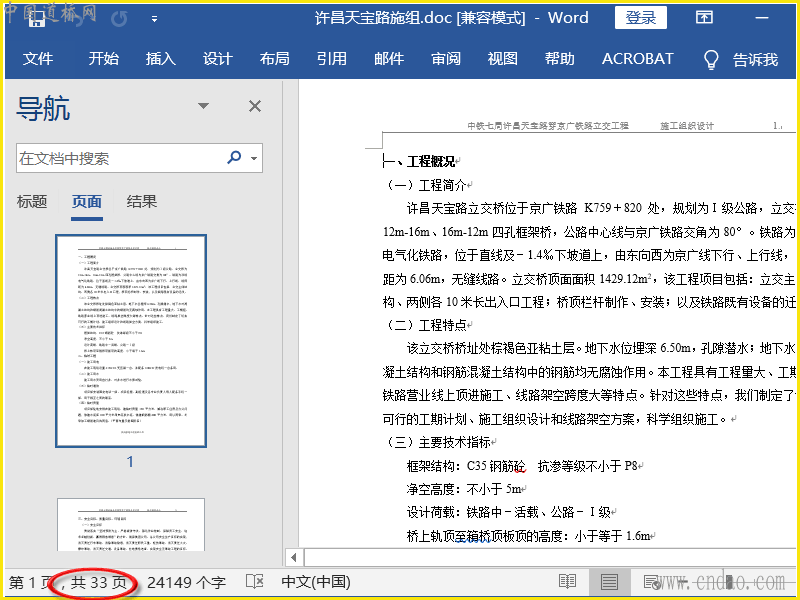The image size is (800, 600).
Task: Click the 登录 sign-in button
Action: (x=640, y=18)
